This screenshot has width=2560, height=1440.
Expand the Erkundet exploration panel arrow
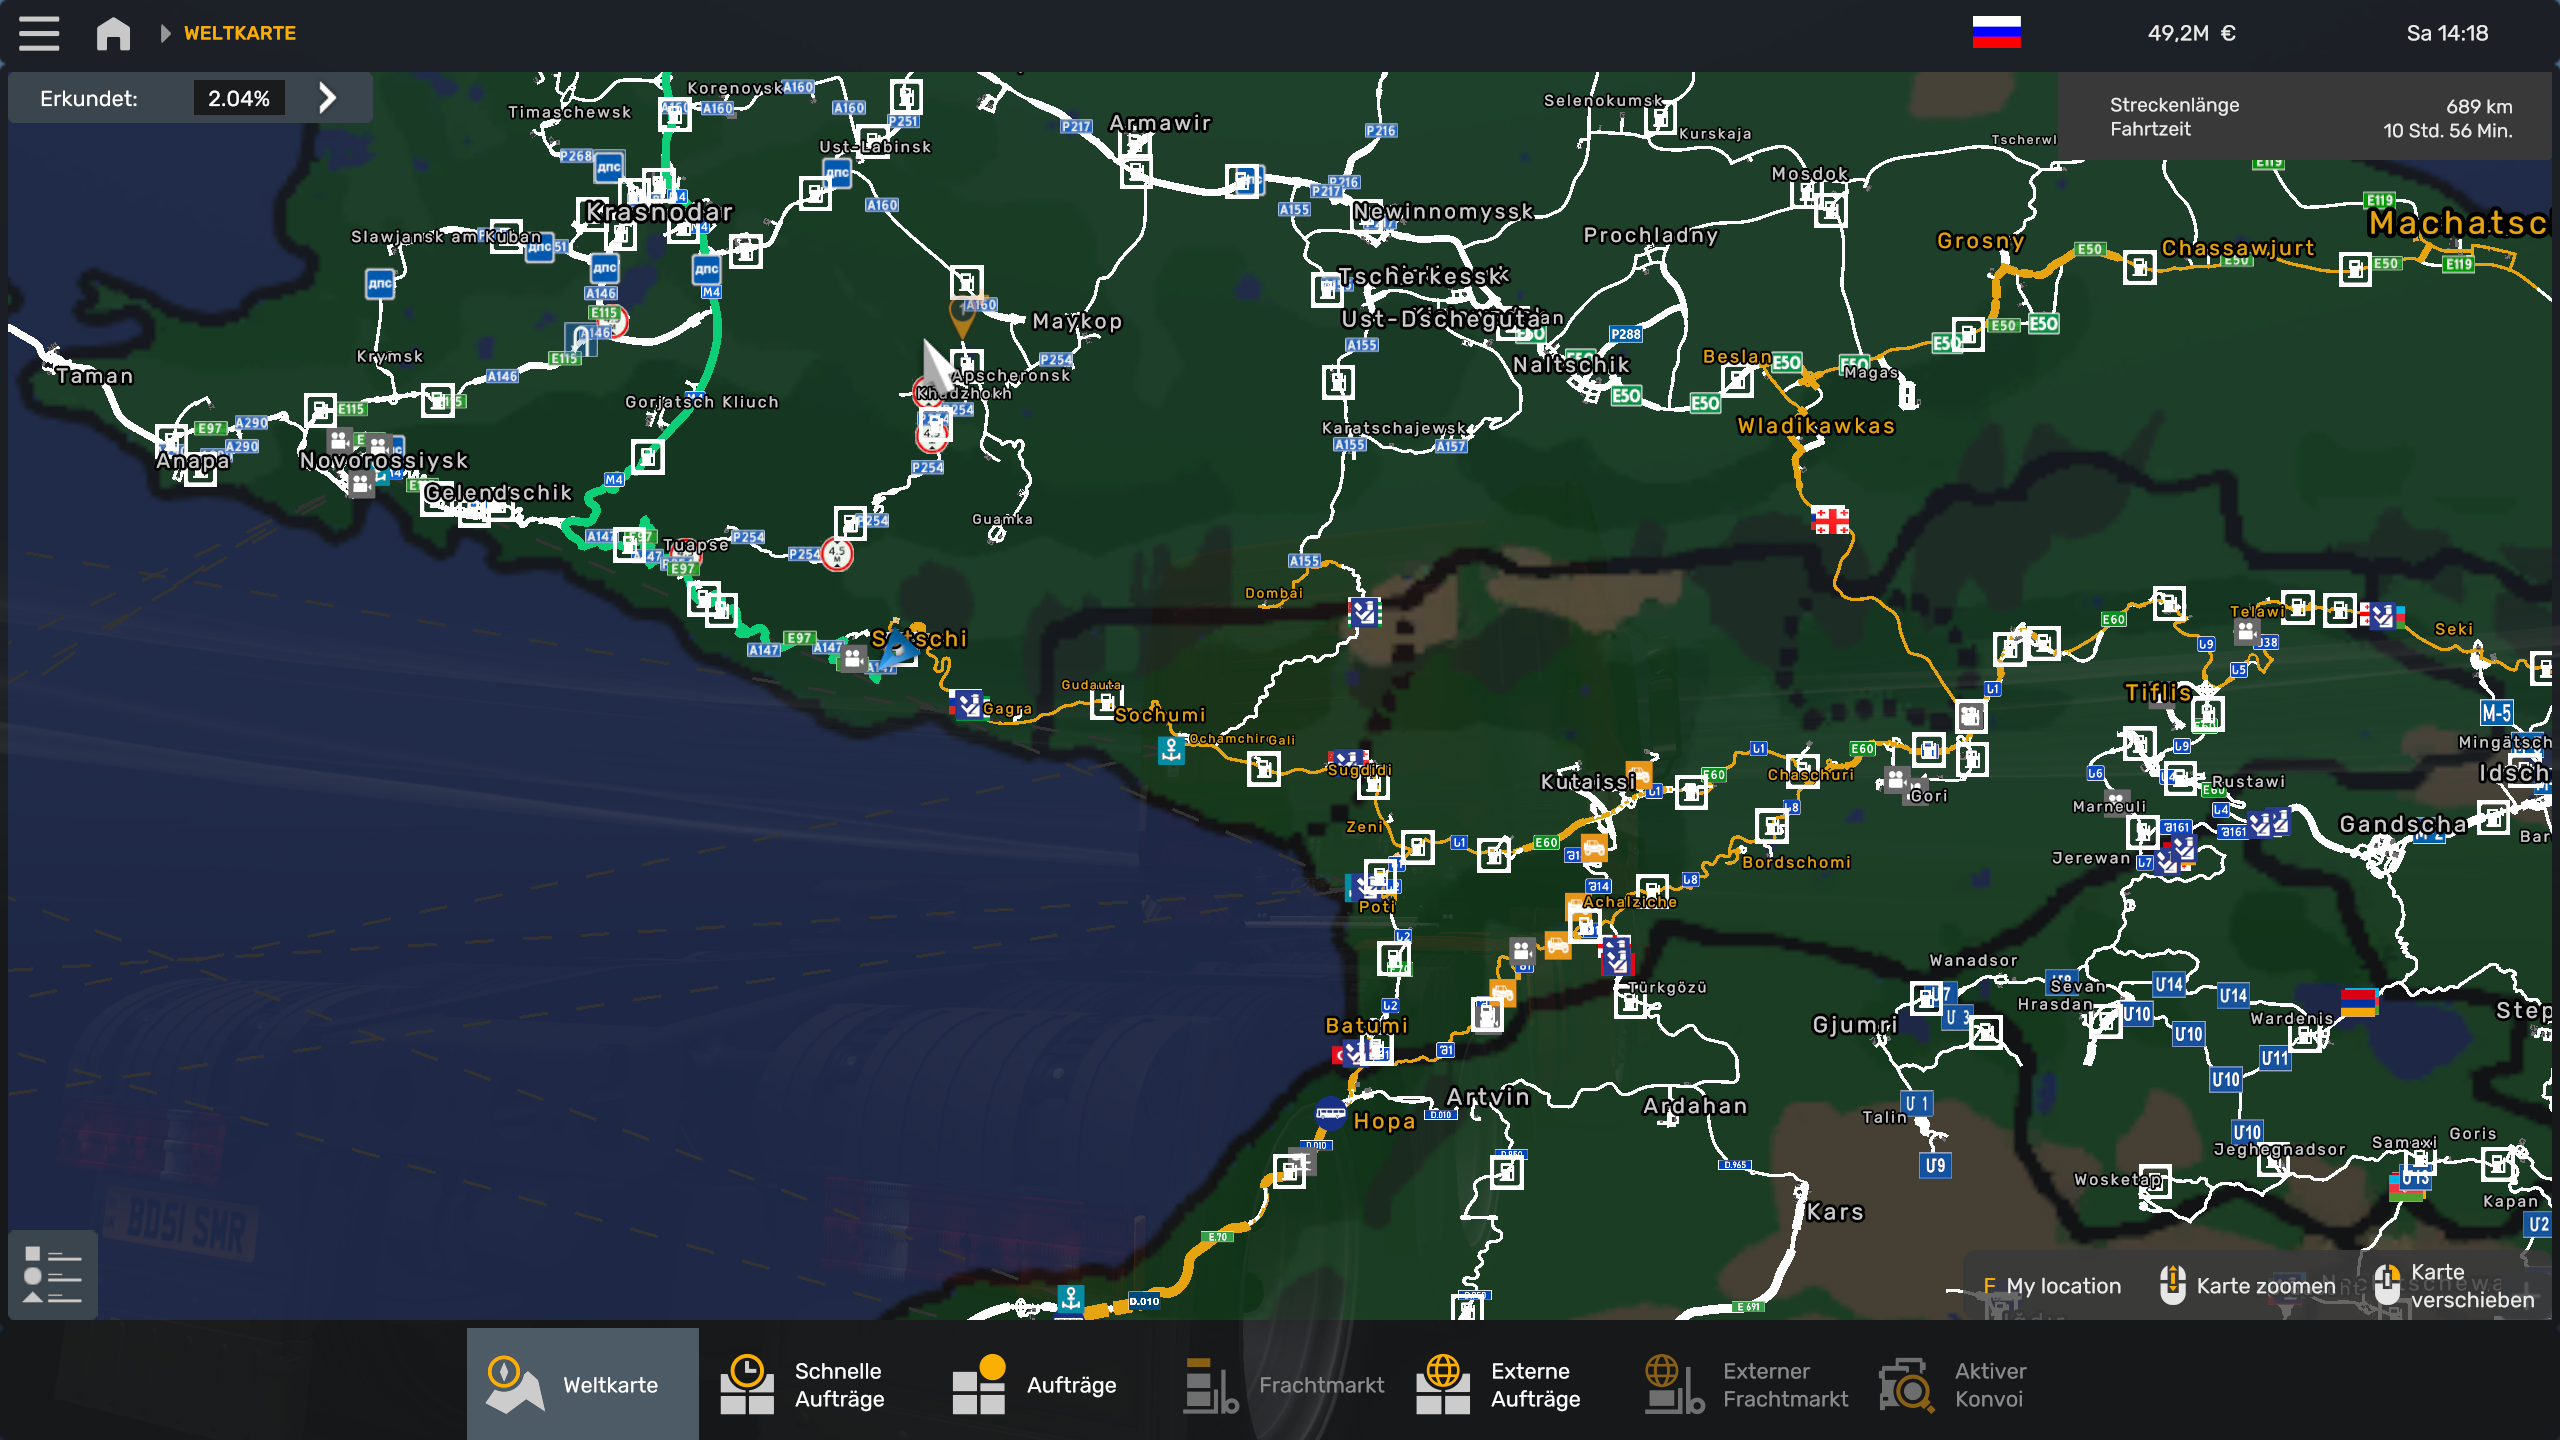pyautogui.click(x=327, y=98)
